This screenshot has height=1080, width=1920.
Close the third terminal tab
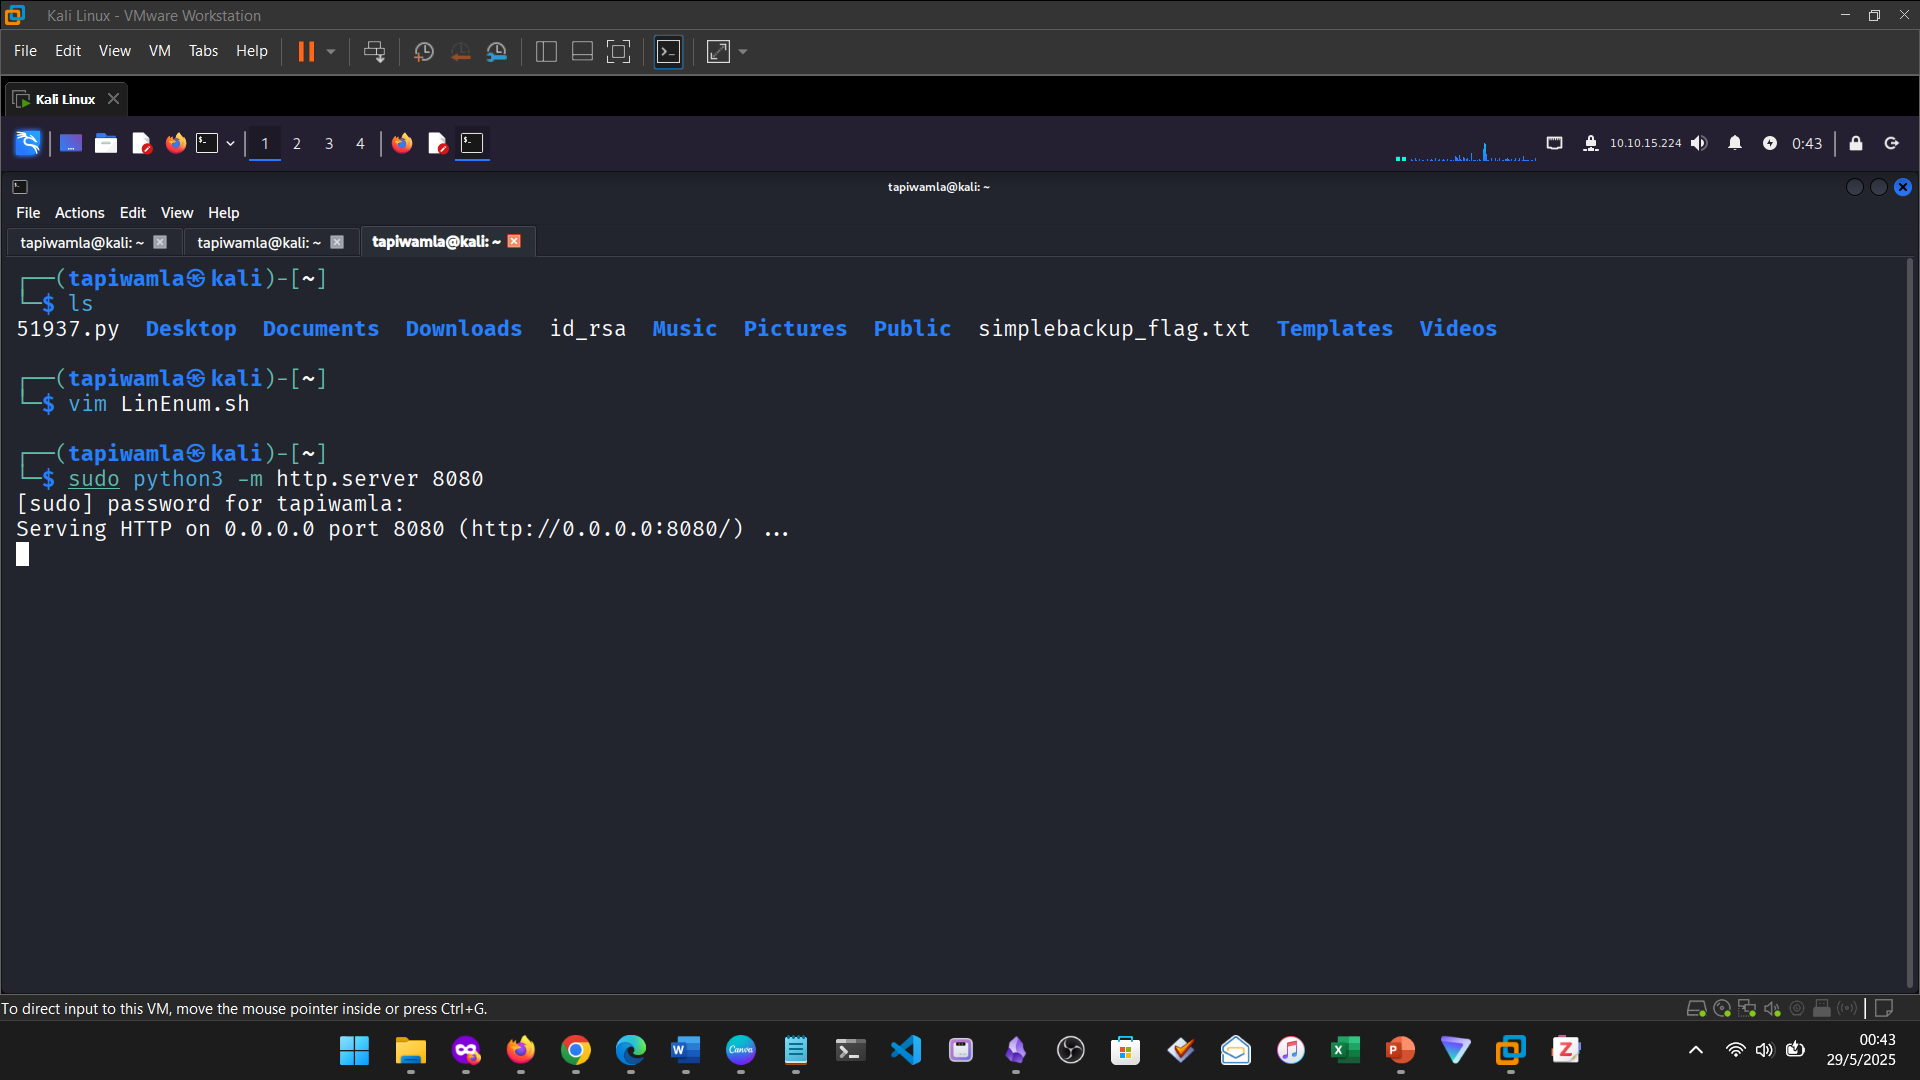(x=514, y=242)
